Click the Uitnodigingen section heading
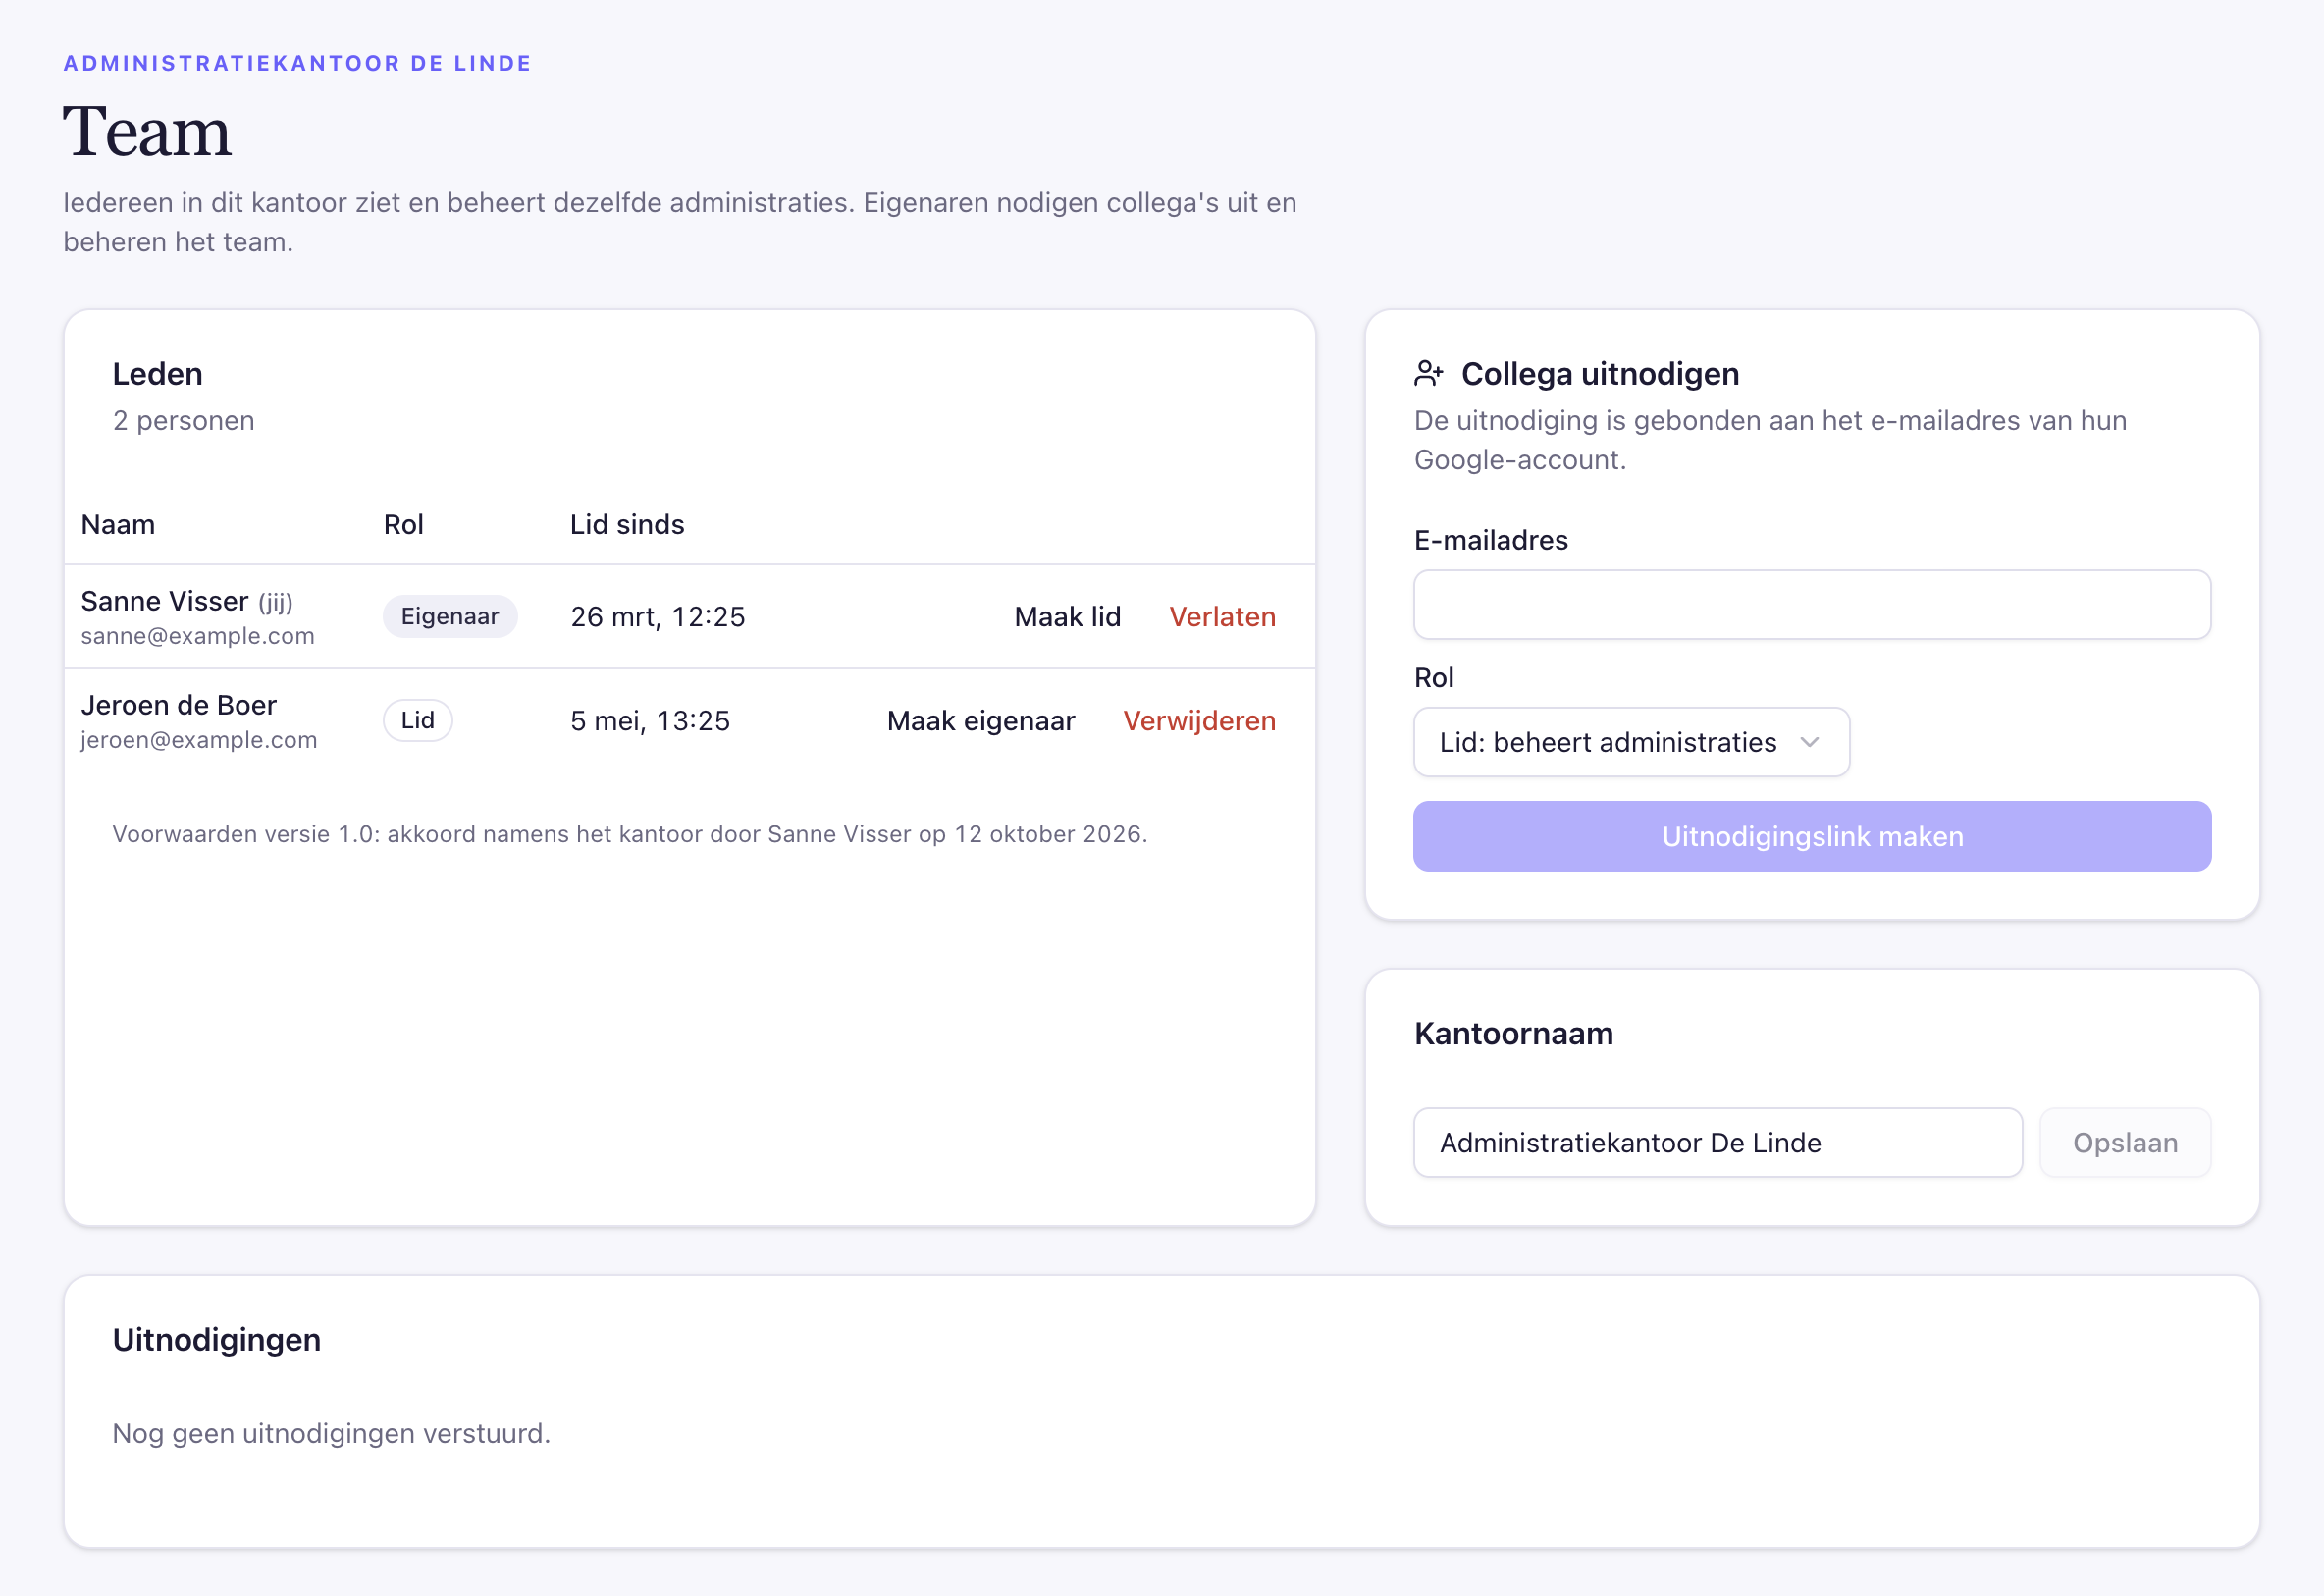This screenshot has height=1596, width=2324. (216, 1339)
